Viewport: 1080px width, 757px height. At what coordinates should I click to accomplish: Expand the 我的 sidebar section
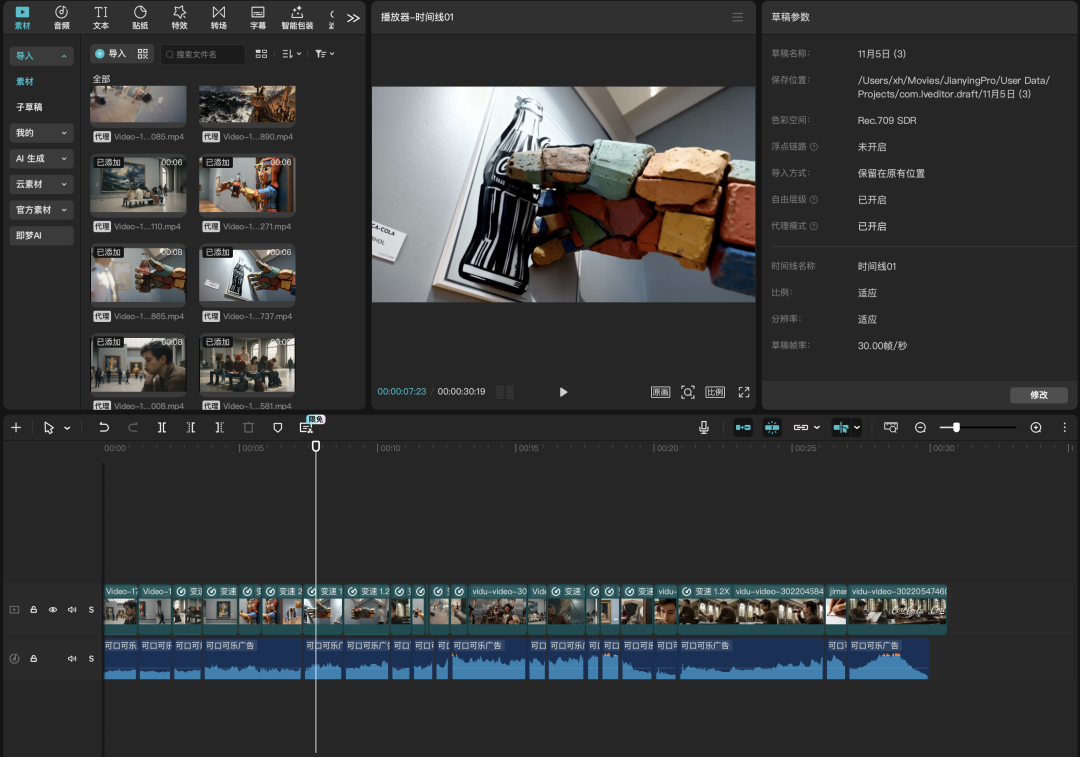[x=41, y=133]
